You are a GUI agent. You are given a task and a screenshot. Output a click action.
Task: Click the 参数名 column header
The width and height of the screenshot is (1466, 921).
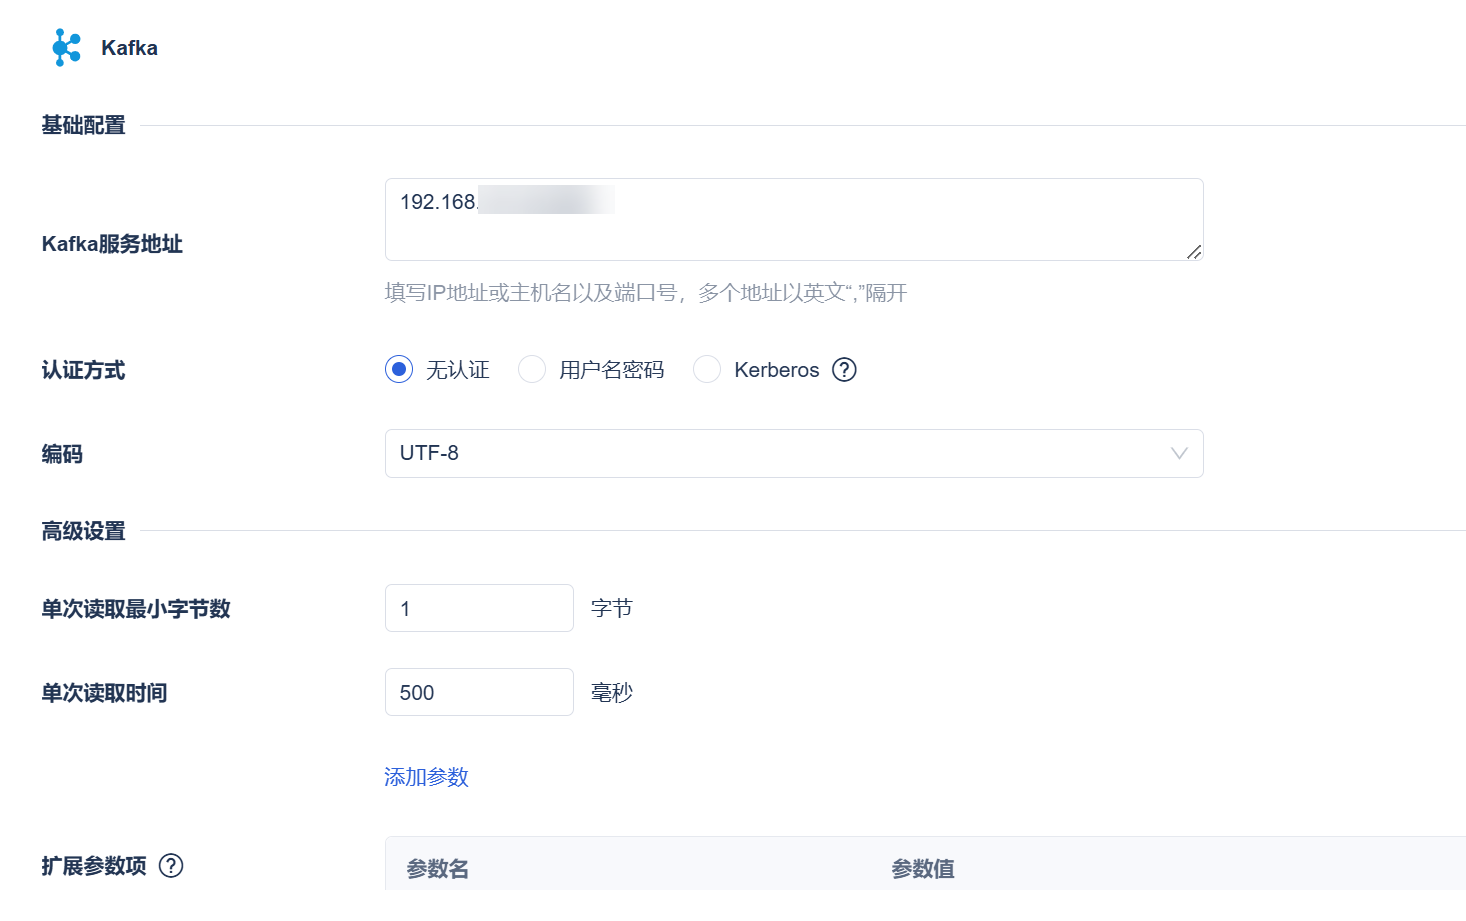[438, 869]
